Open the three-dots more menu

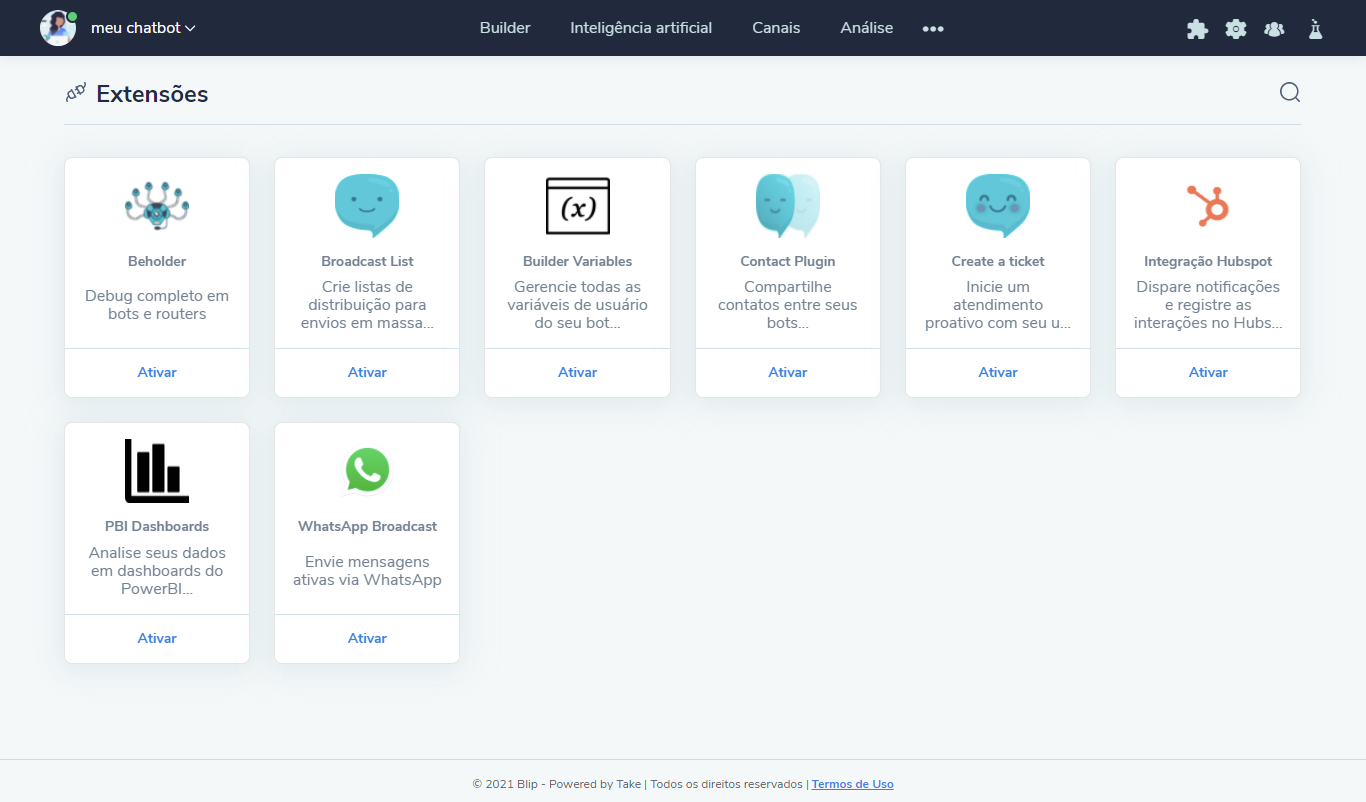933,29
